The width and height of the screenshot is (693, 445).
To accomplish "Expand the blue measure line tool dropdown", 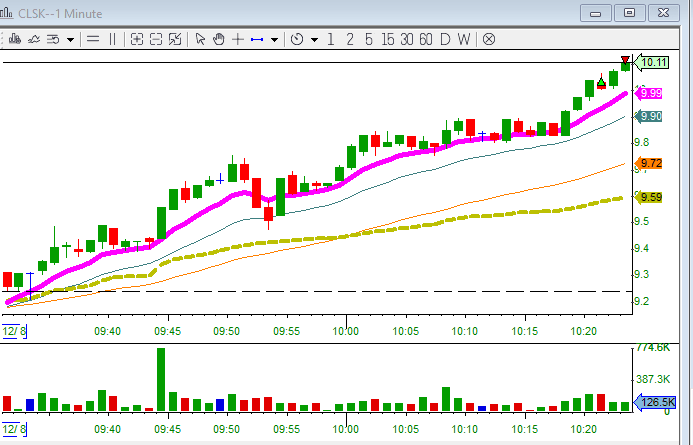I will click(x=276, y=40).
